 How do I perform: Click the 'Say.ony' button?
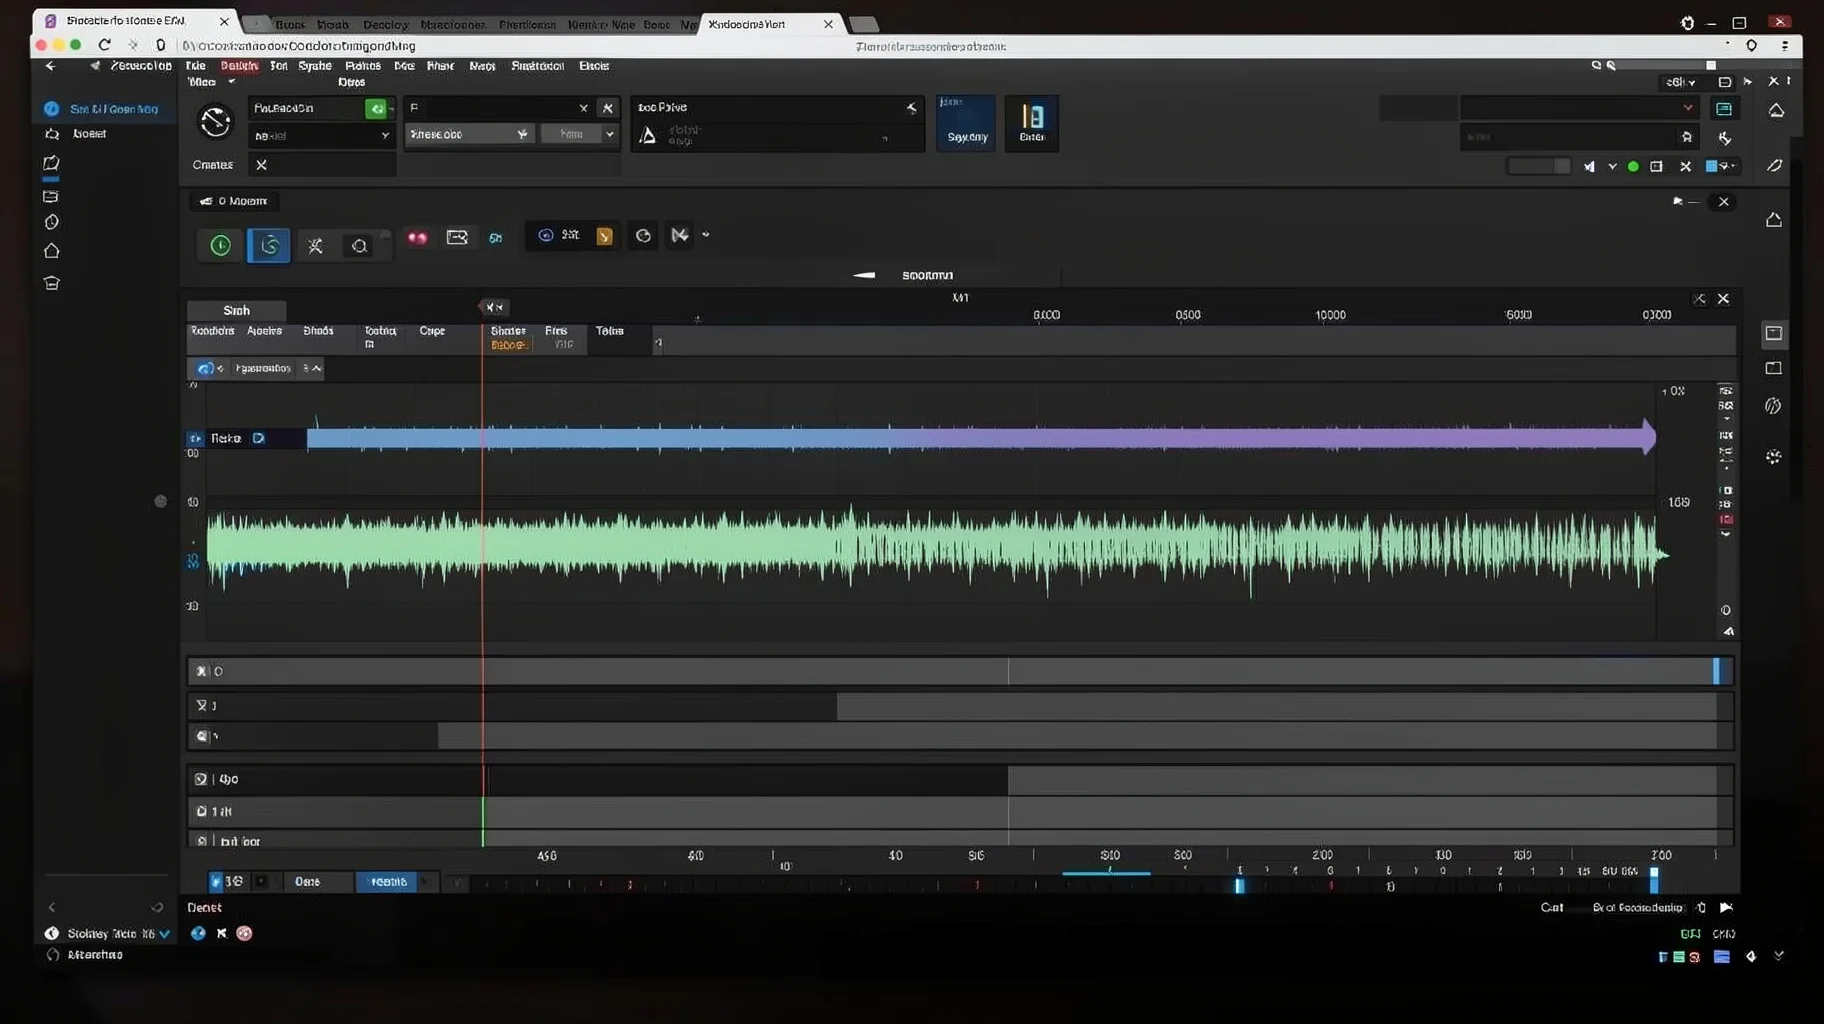(966, 123)
